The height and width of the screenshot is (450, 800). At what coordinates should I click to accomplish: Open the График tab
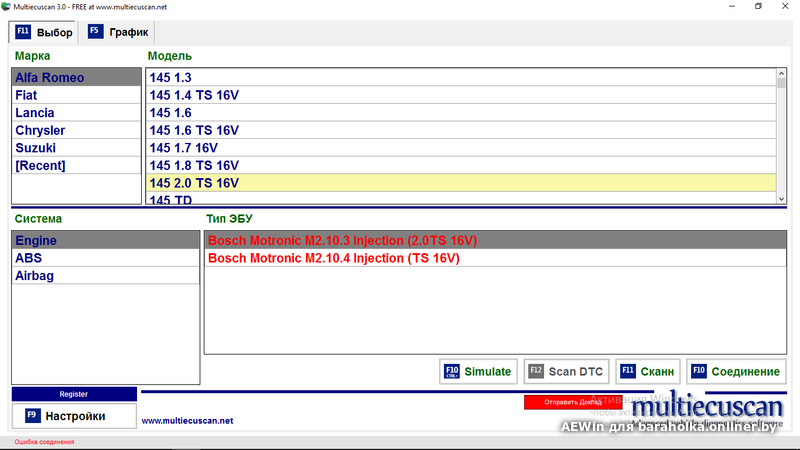[117, 32]
